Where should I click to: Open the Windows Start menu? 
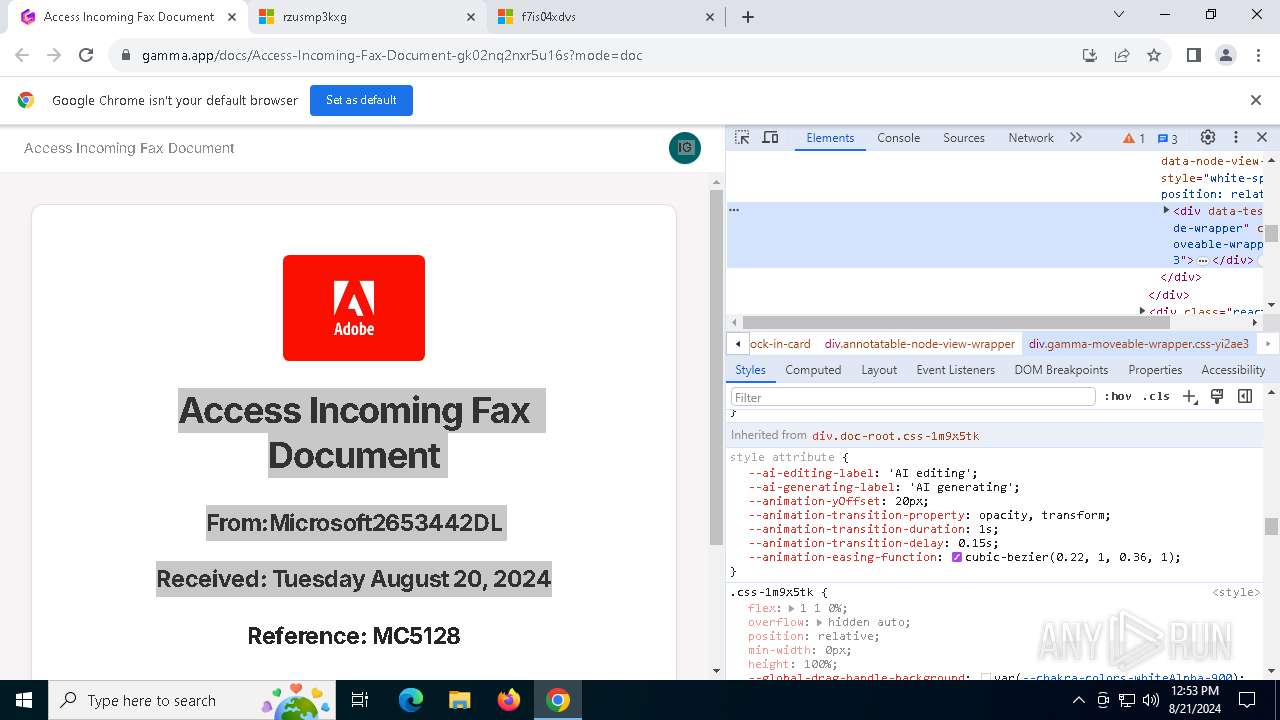pyautogui.click(x=24, y=700)
